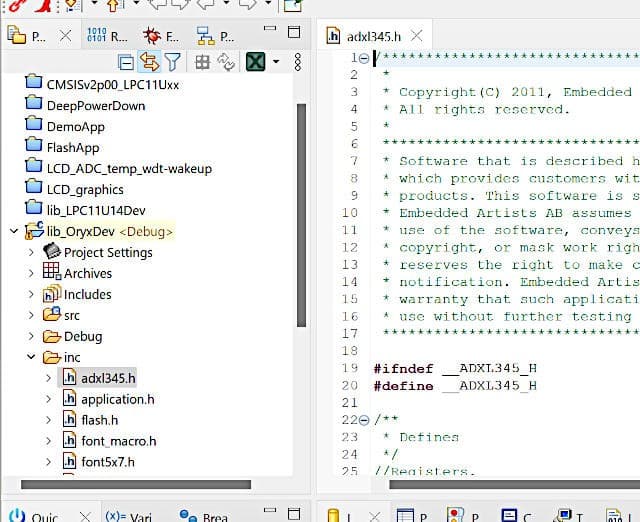
Task: Fold the comment block at line 22
Action: 363,420
